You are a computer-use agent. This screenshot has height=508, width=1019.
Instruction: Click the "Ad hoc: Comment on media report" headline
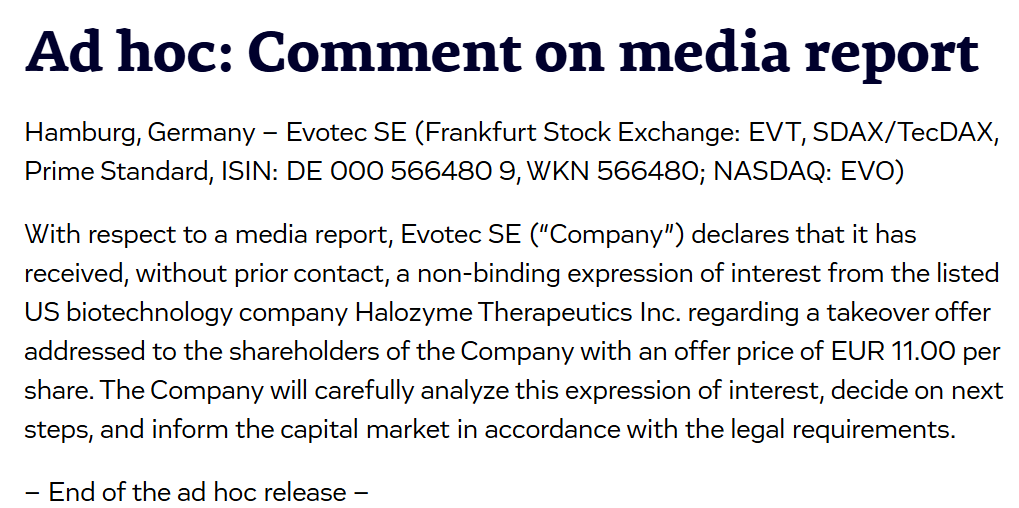click(x=500, y=52)
